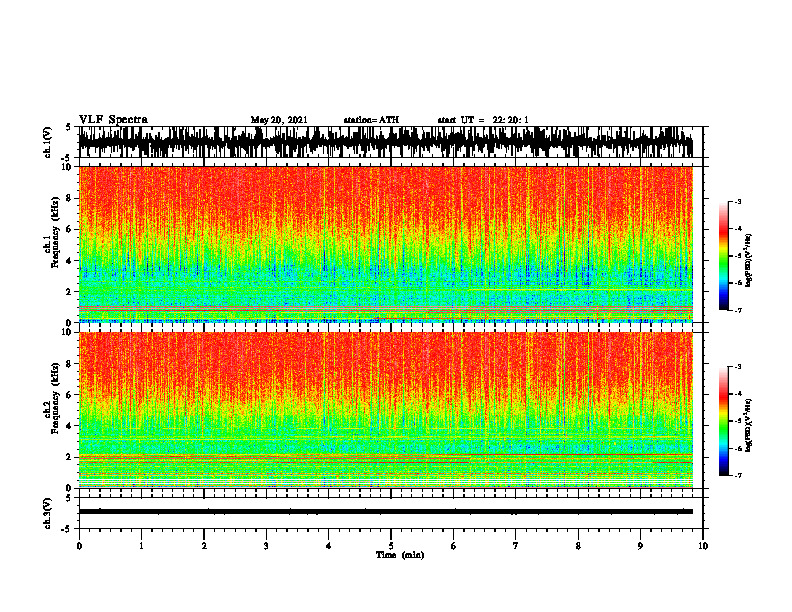Click the "ch.3(V)" waveform axis label
This screenshot has width=792, height=612.
(x=47, y=513)
